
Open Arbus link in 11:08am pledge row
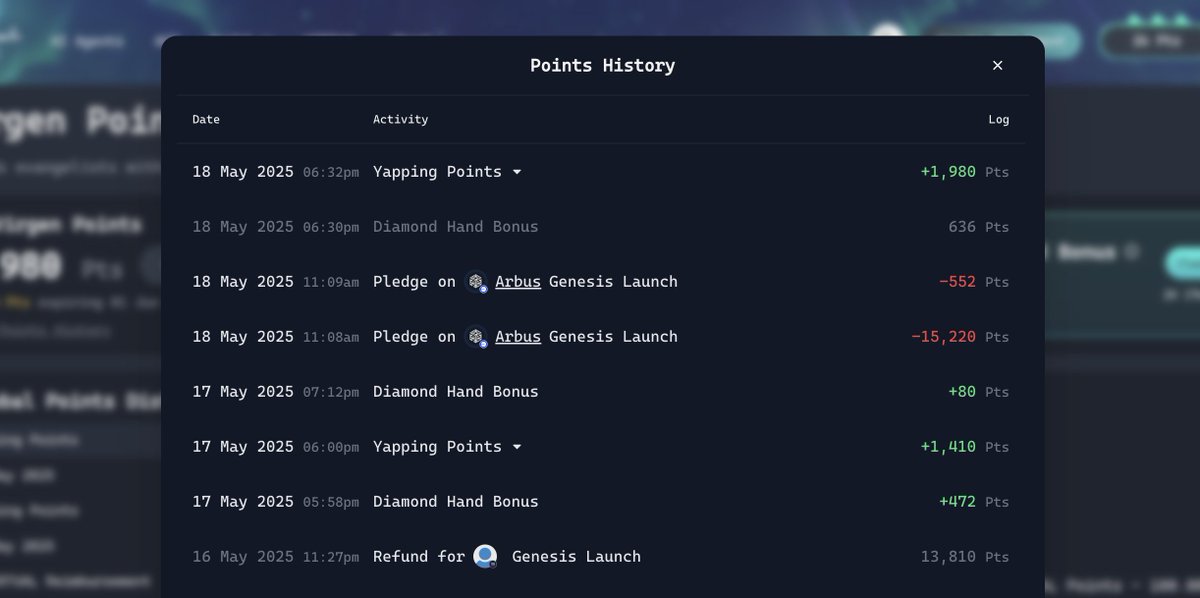pyautogui.click(x=518, y=337)
